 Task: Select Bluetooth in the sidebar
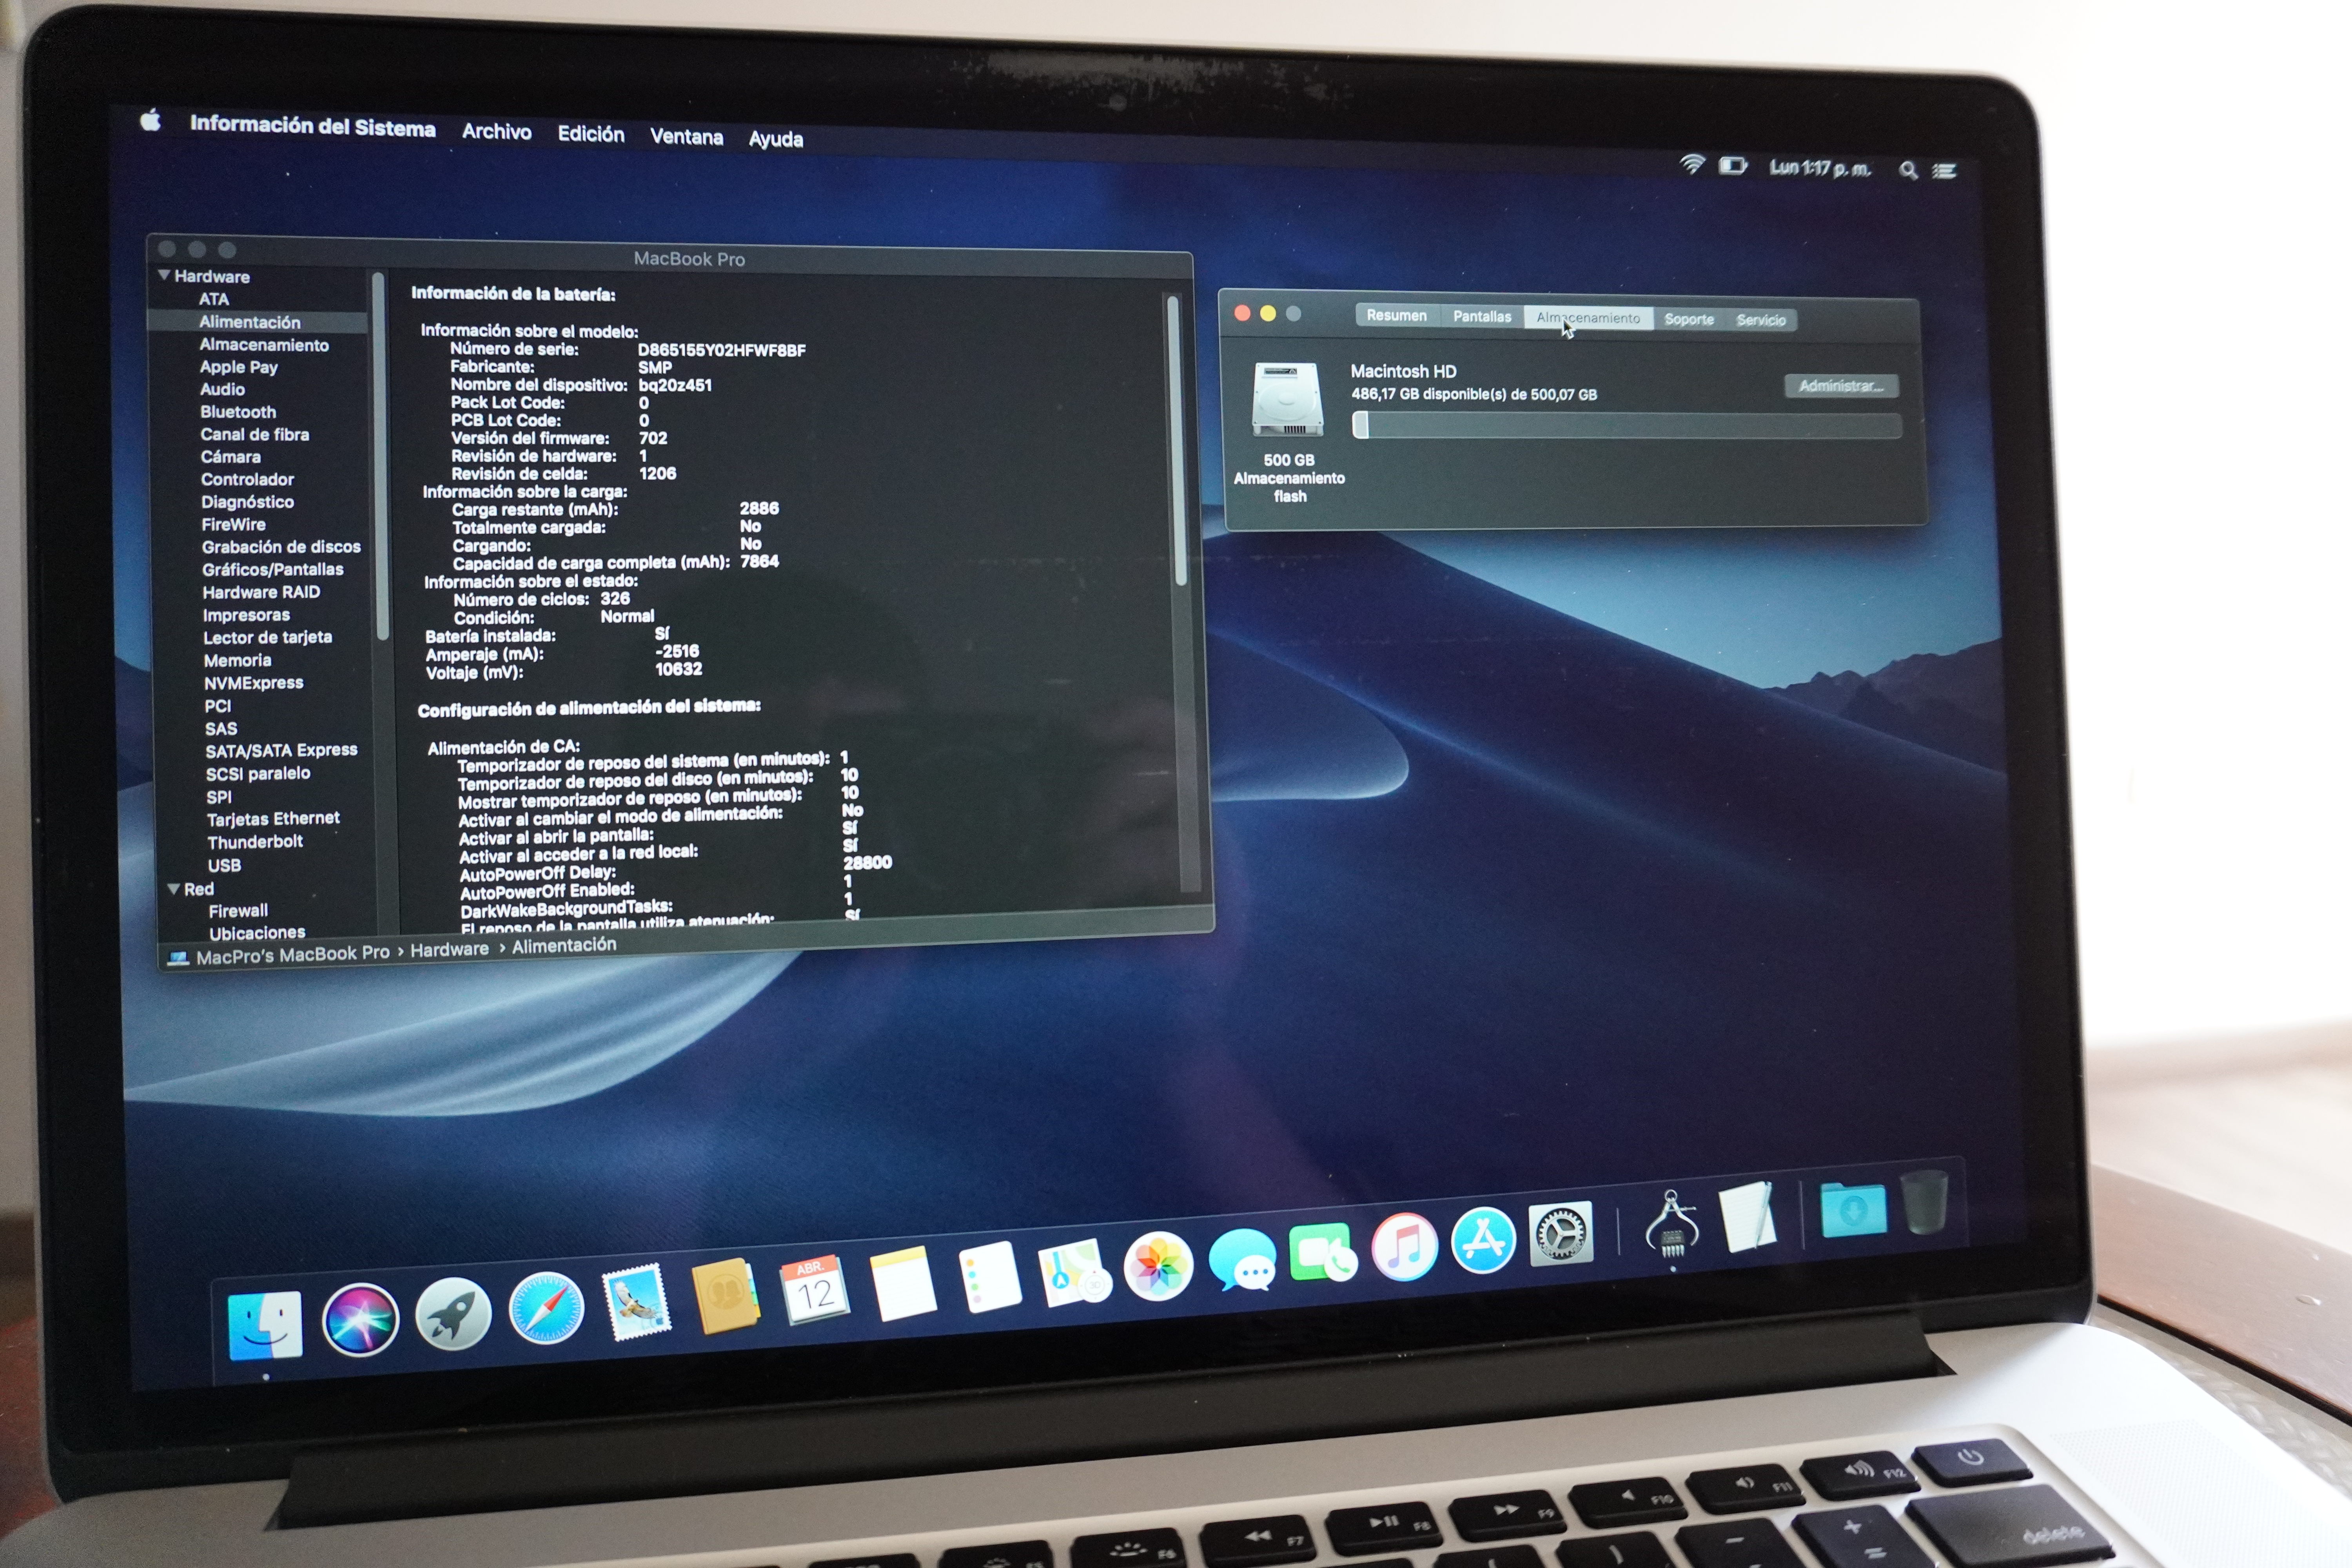coord(238,412)
